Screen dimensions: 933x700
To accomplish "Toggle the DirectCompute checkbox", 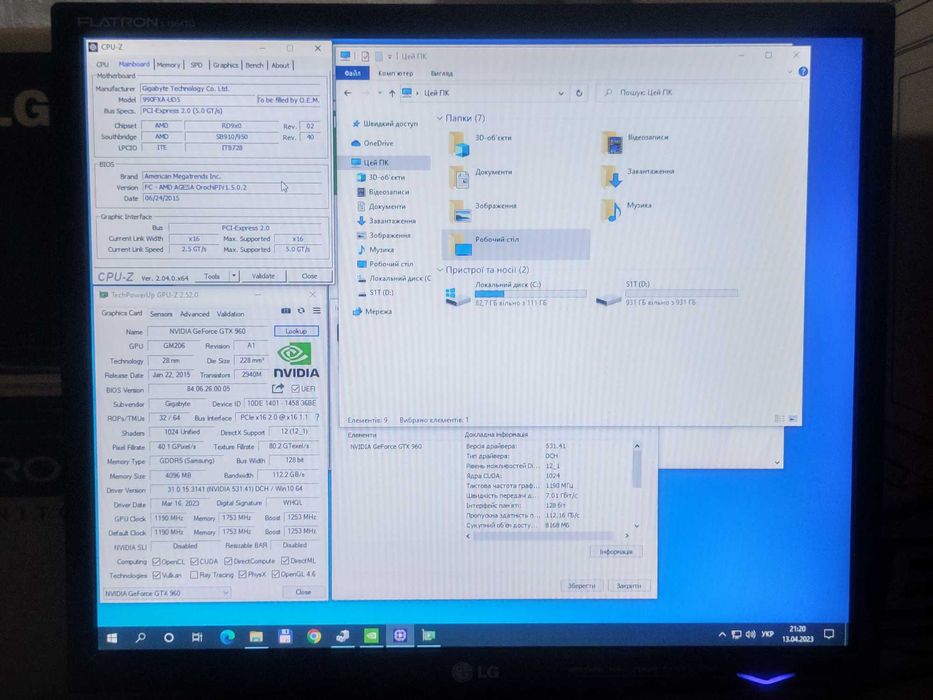I will pyautogui.click(x=228, y=561).
